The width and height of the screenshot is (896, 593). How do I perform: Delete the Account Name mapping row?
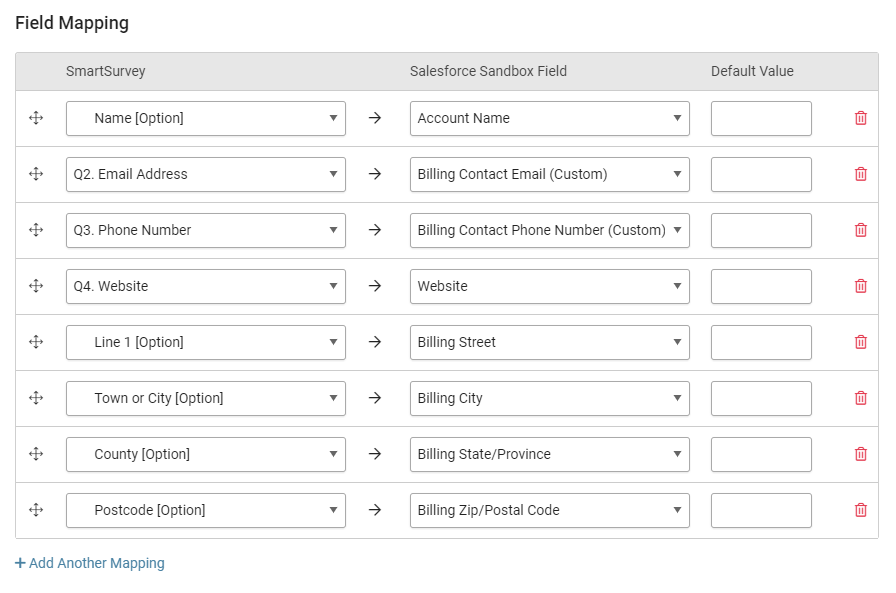(x=861, y=118)
